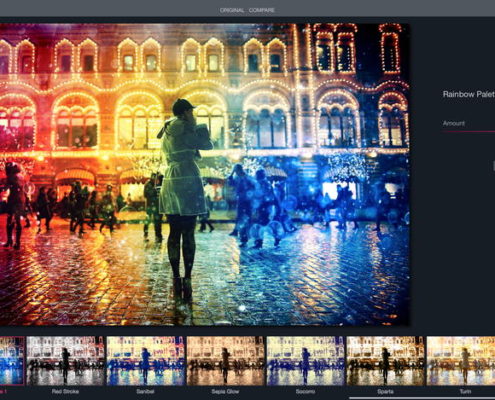This screenshot has width=495, height=400.
Task: Select the Sanibel preset thumbnail
Action: pyautogui.click(x=145, y=361)
